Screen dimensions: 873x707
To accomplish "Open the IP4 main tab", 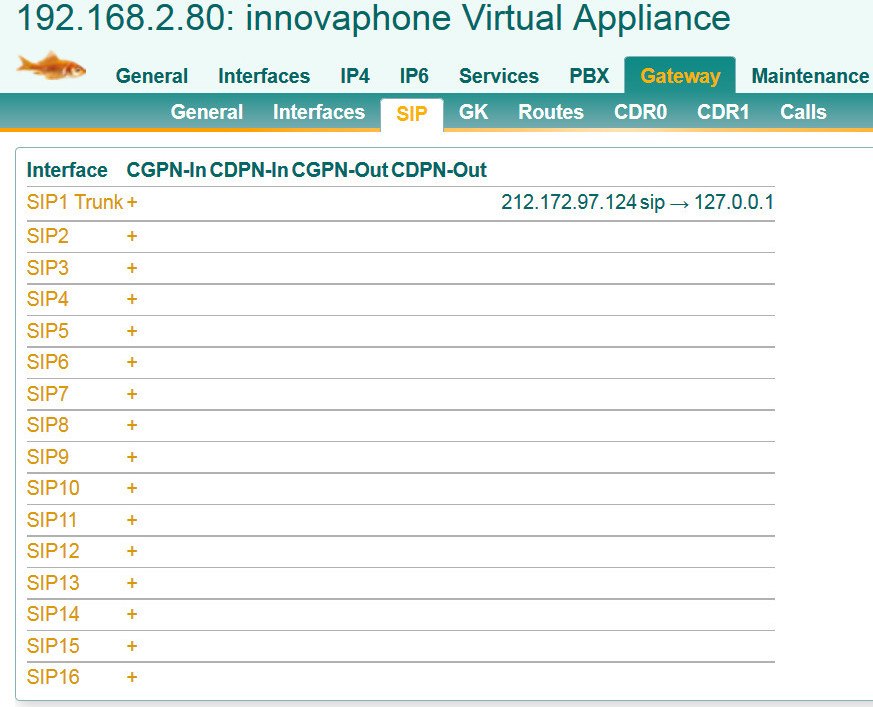I will tap(354, 76).
